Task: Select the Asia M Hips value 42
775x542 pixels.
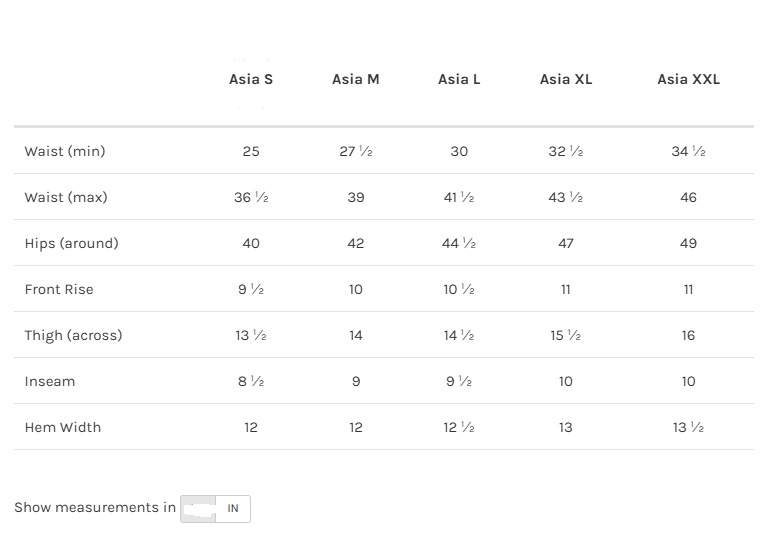Action: [x=356, y=243]
